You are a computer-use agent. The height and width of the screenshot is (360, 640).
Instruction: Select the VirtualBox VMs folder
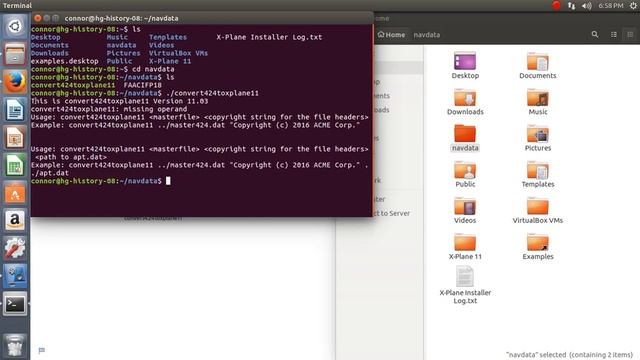click(538, 210)
